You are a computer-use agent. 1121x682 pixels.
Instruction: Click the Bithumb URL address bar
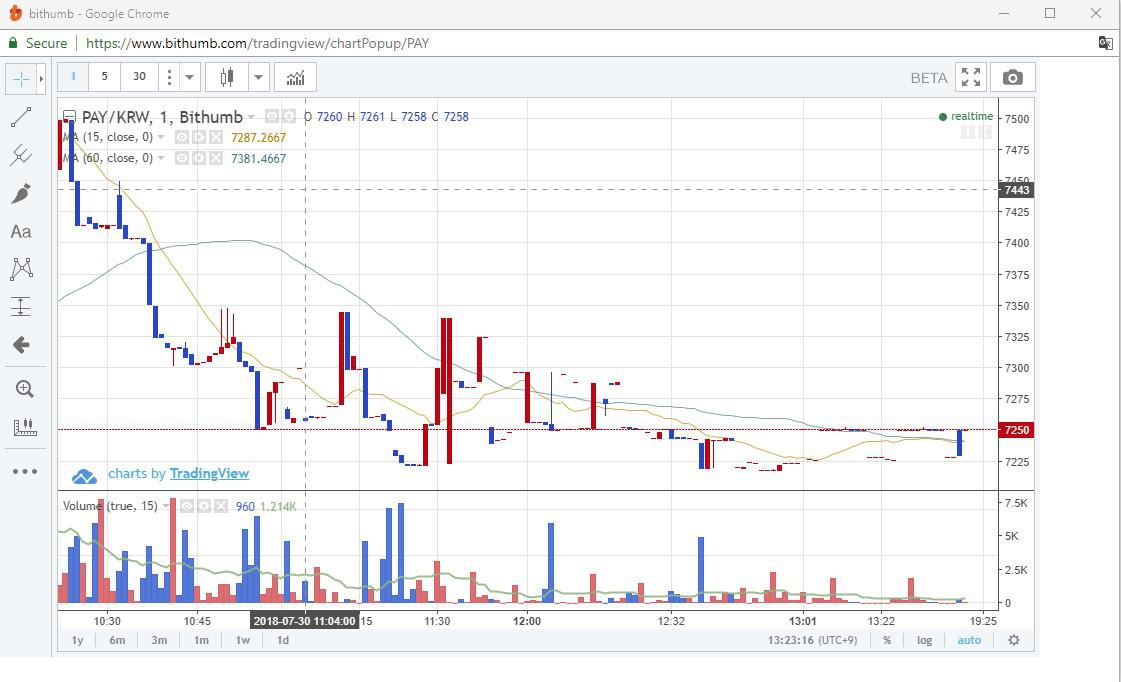[x=257, y=43]
